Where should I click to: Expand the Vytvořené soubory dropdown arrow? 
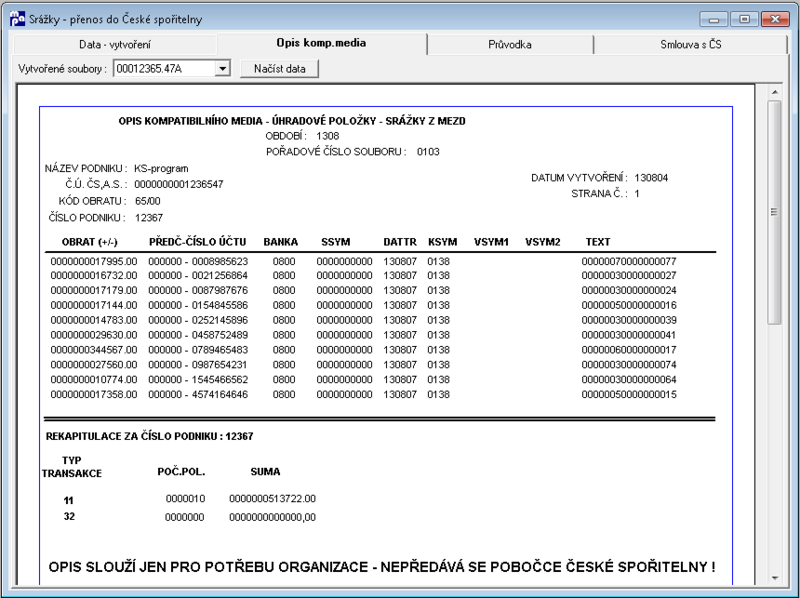coord(222,68)
